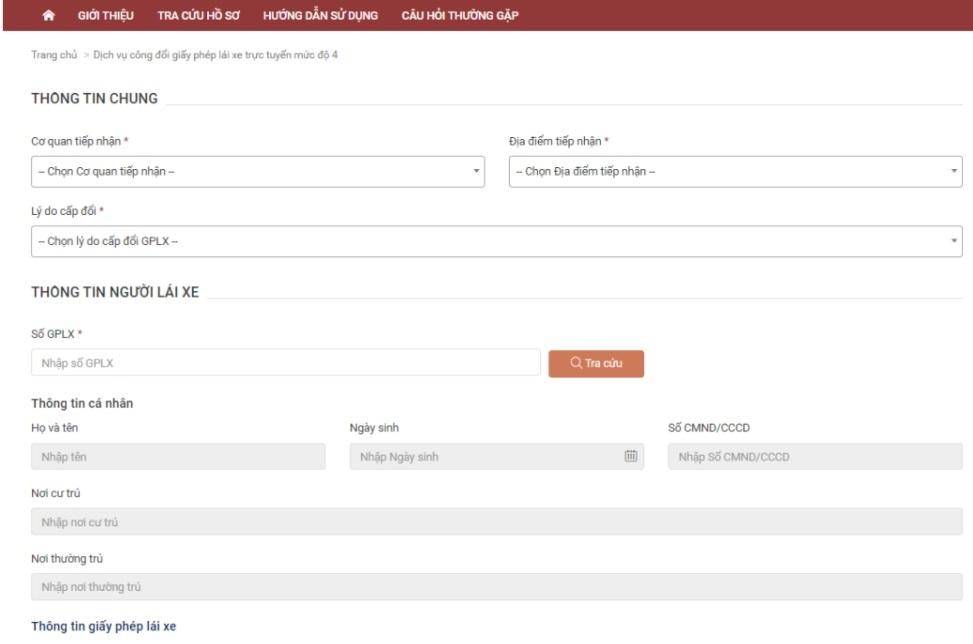Open the GIỚI THIỆU menu
Image resolution: width=973 pixels, height=644 pixels.
(105, 16)
